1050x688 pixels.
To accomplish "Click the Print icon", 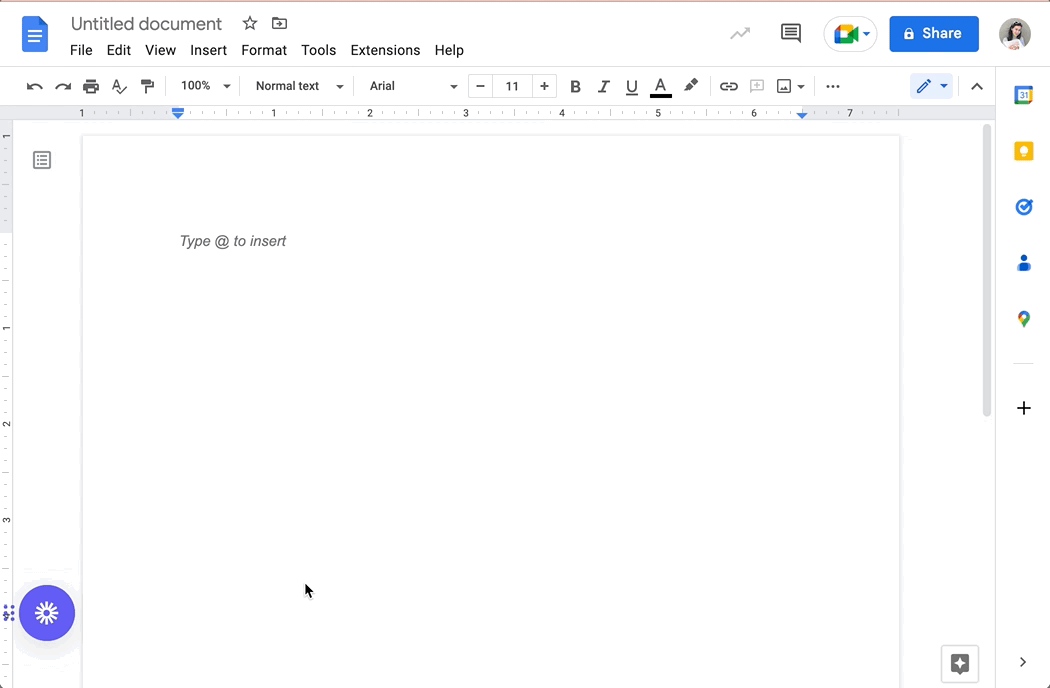I will [x=91, y=87].
